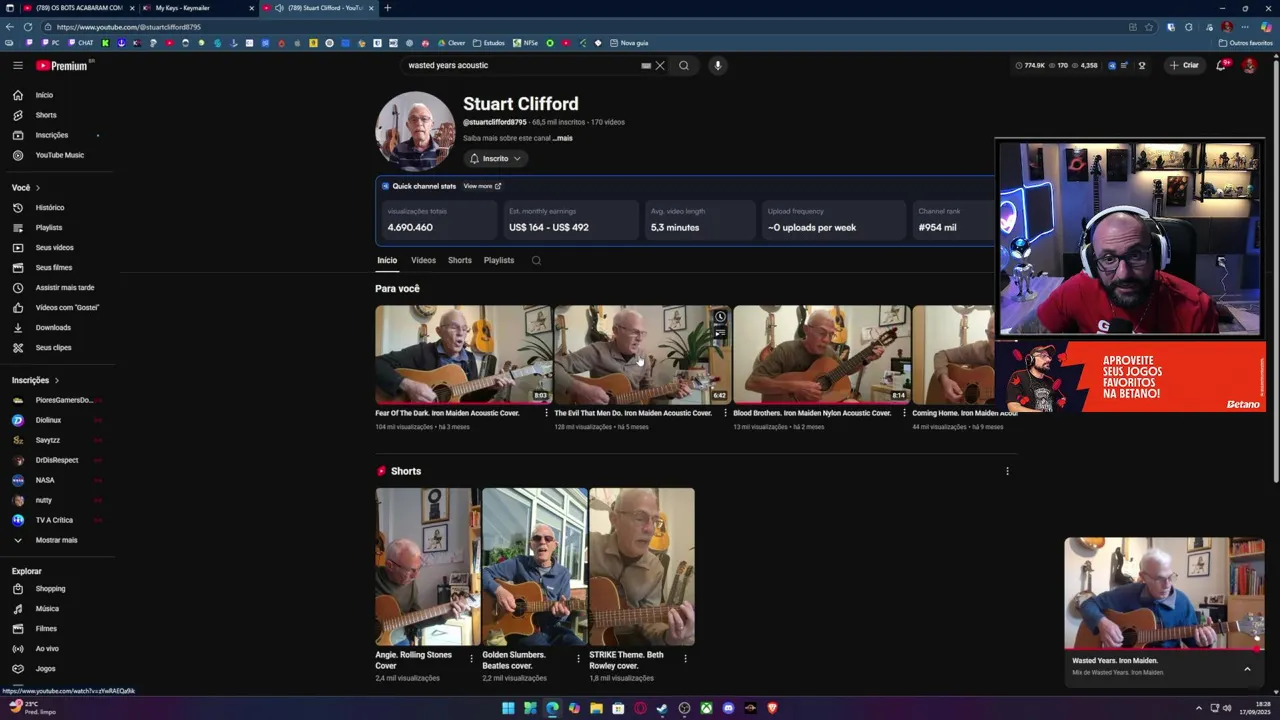Open Discord from the taskbar

click(728, 708)
